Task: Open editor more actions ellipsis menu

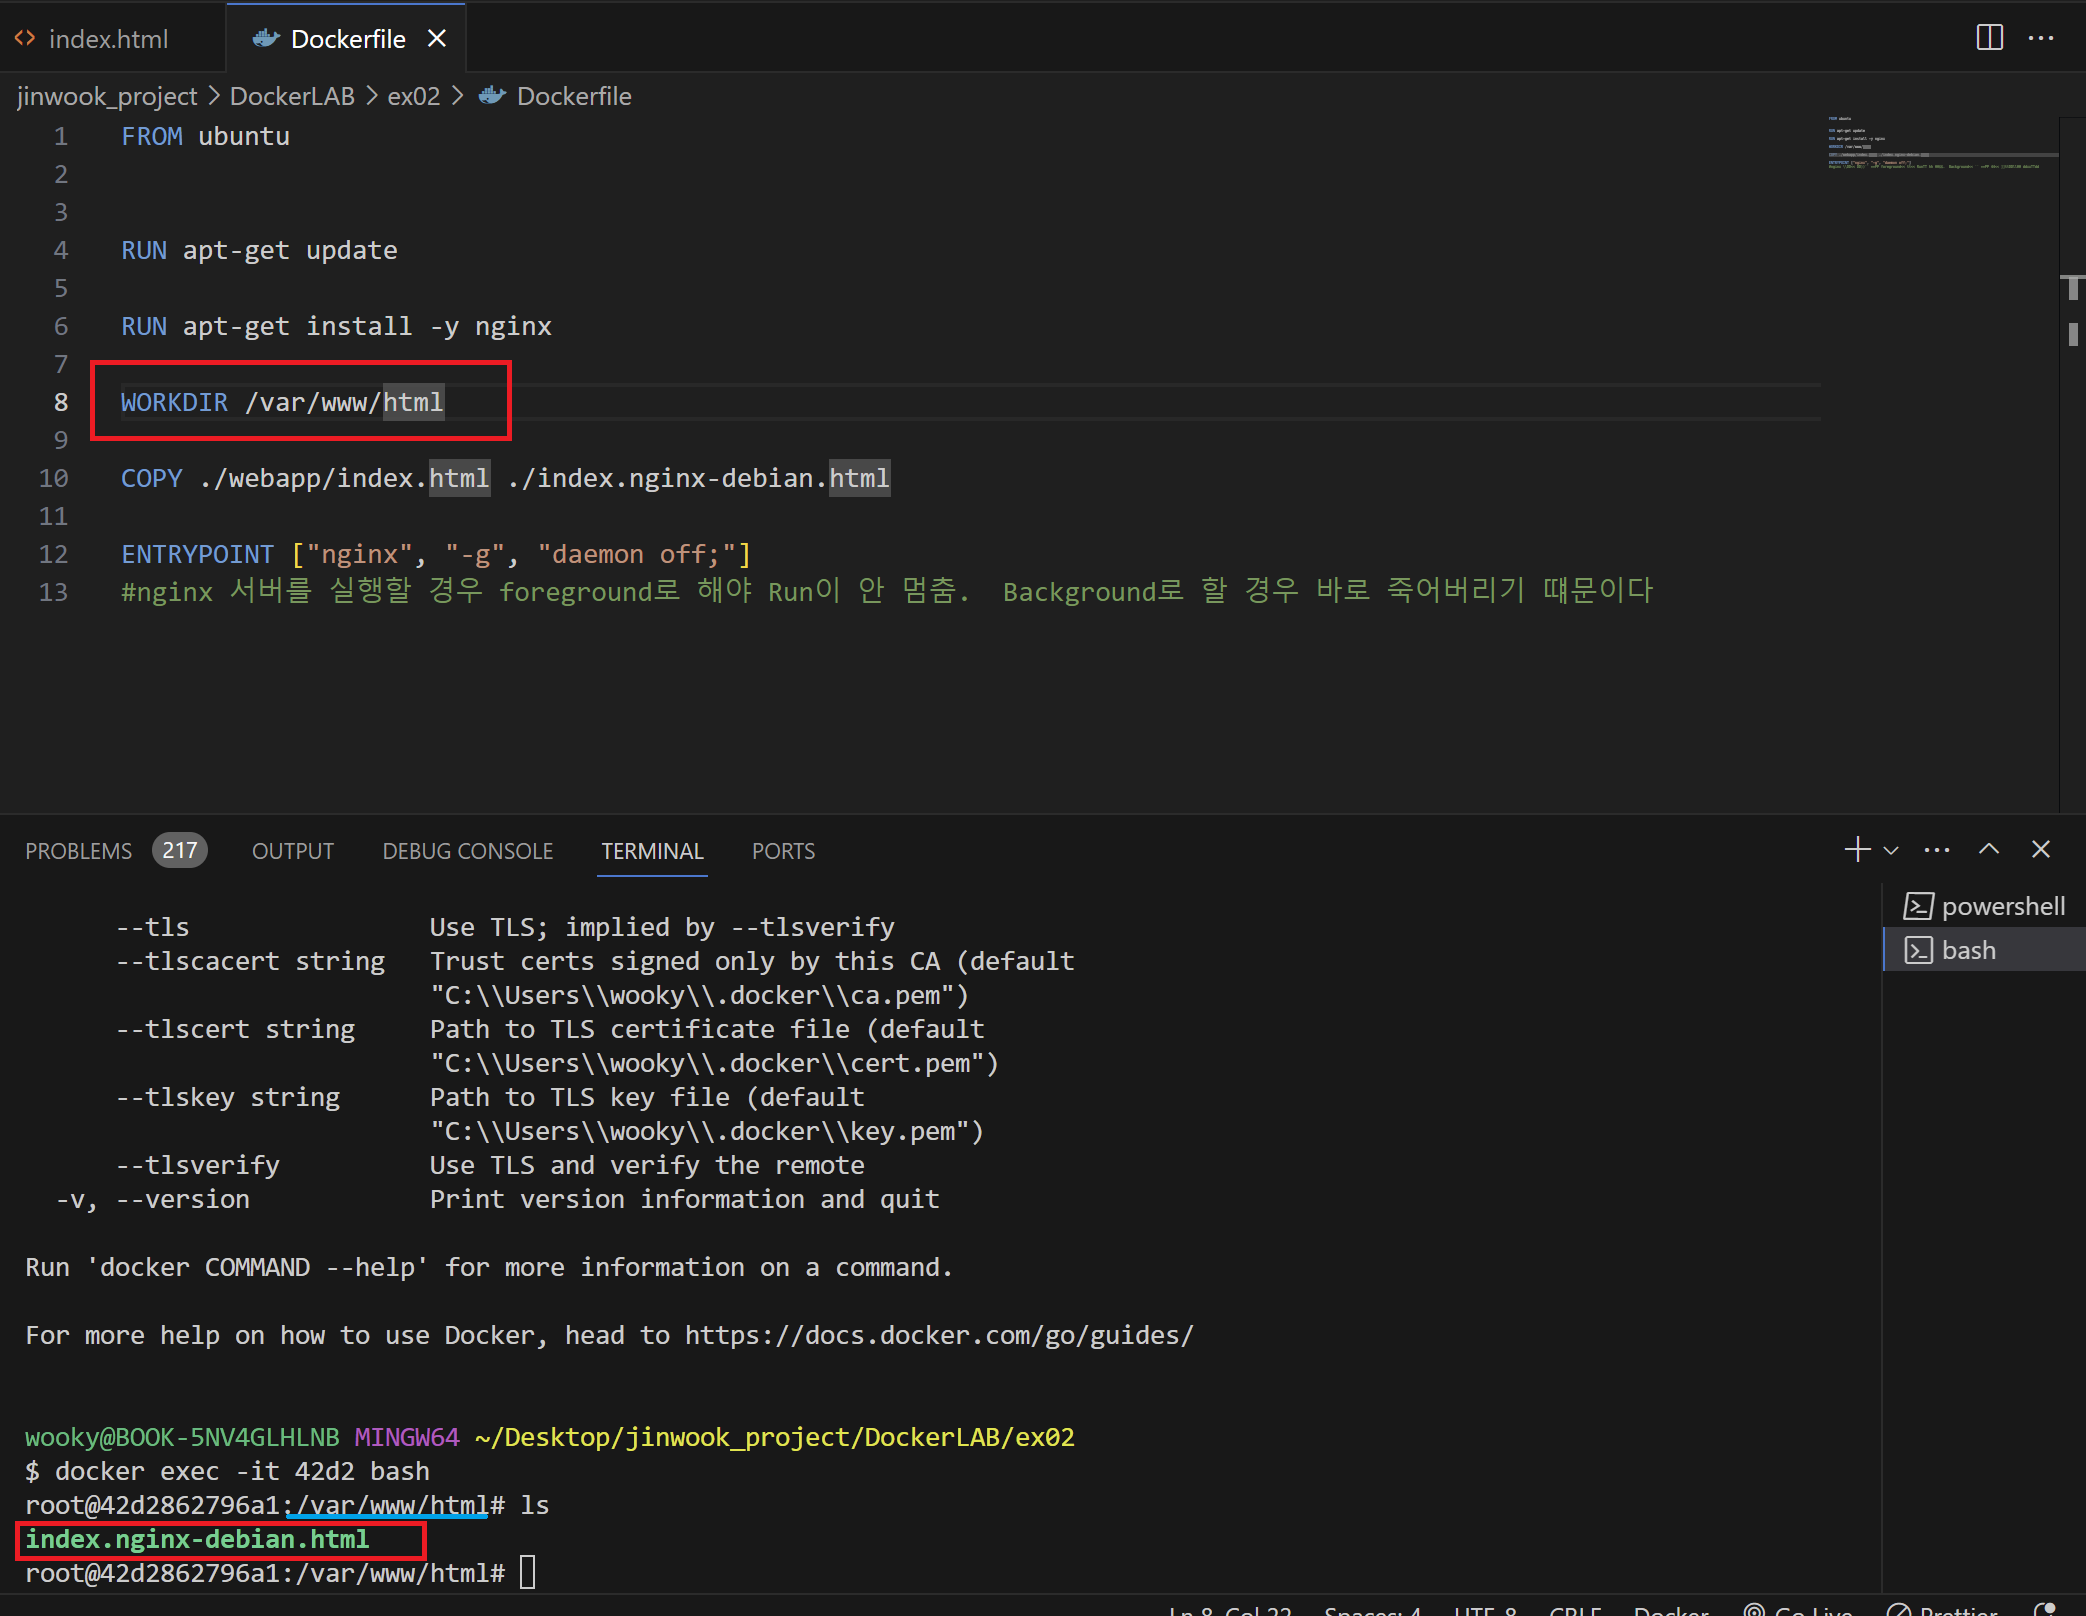Action: coord(2040,38)
